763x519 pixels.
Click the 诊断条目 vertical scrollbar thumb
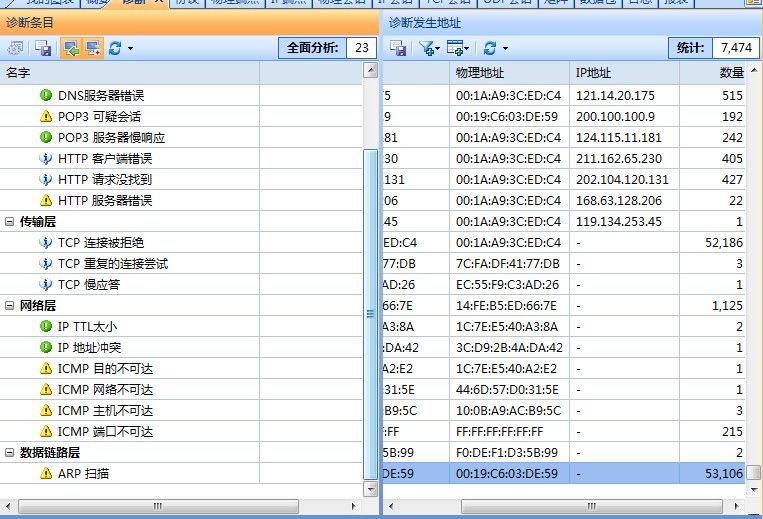tap(371, 314)
